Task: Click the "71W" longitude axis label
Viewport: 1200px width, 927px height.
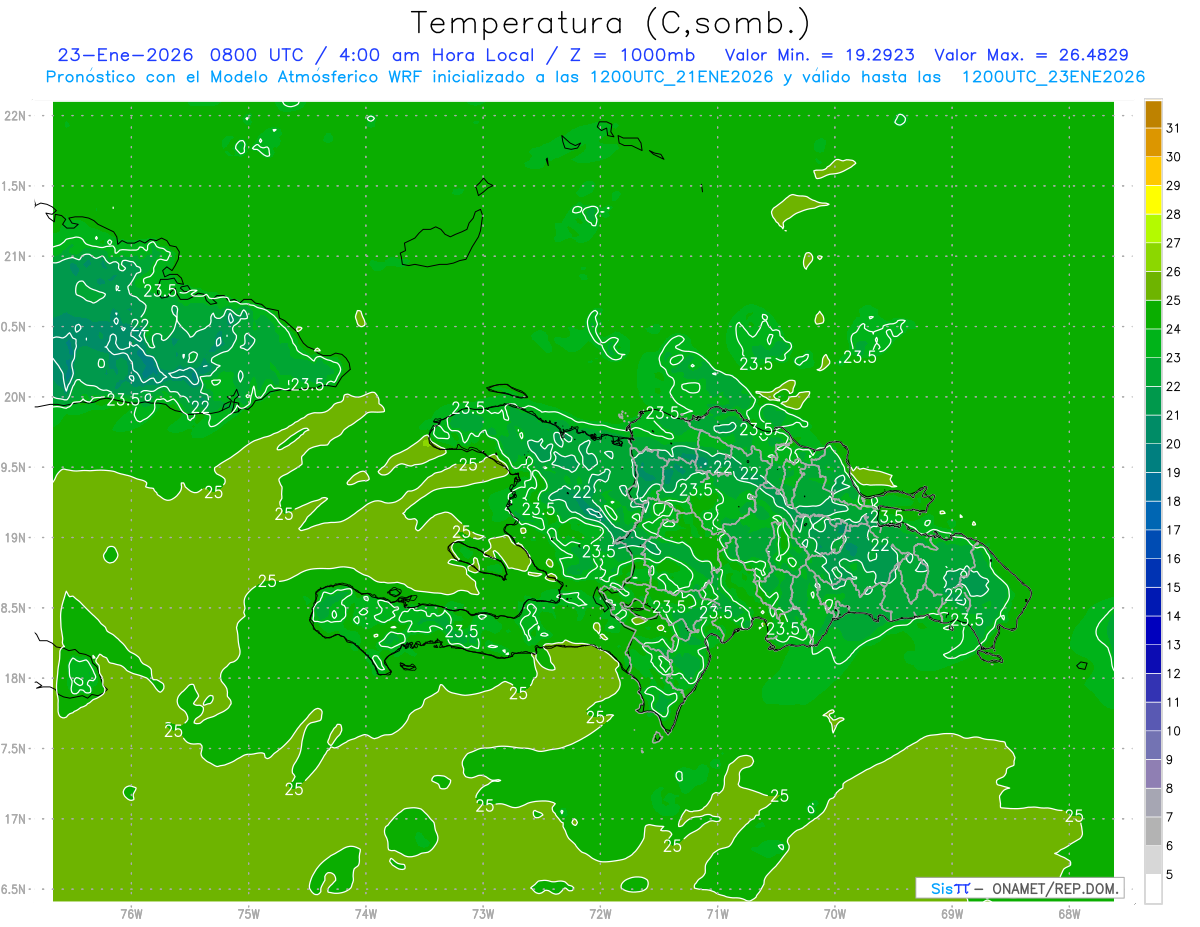Action: coord(717,914)
